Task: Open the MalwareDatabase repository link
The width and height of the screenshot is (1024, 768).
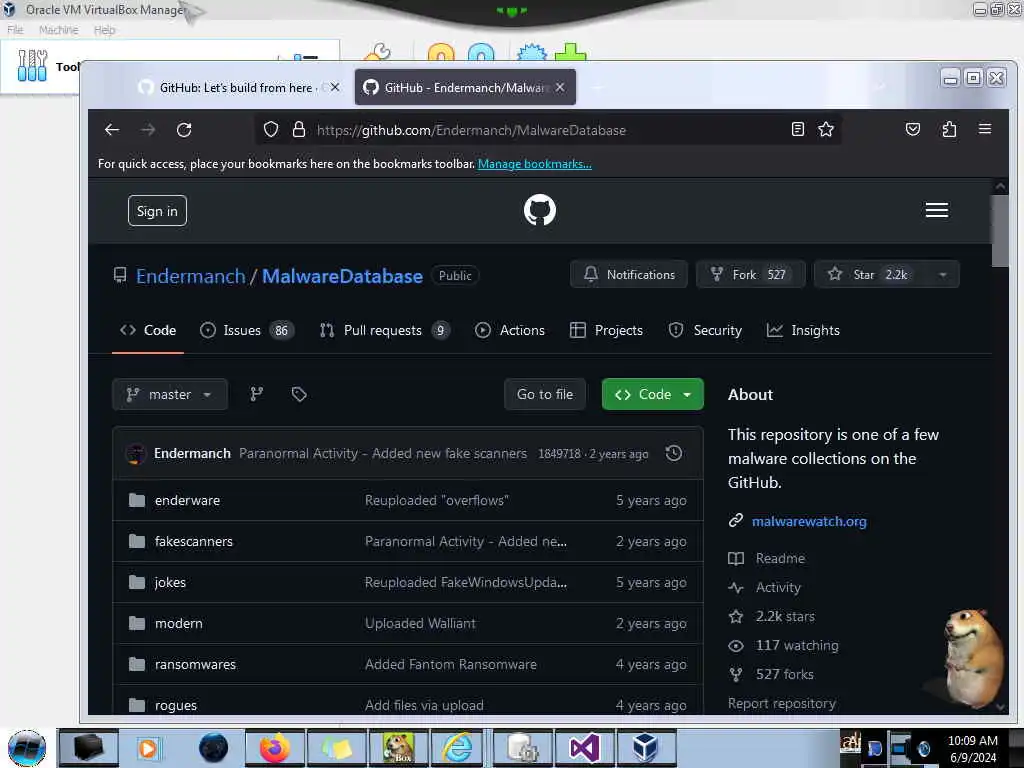Action: 342,276
